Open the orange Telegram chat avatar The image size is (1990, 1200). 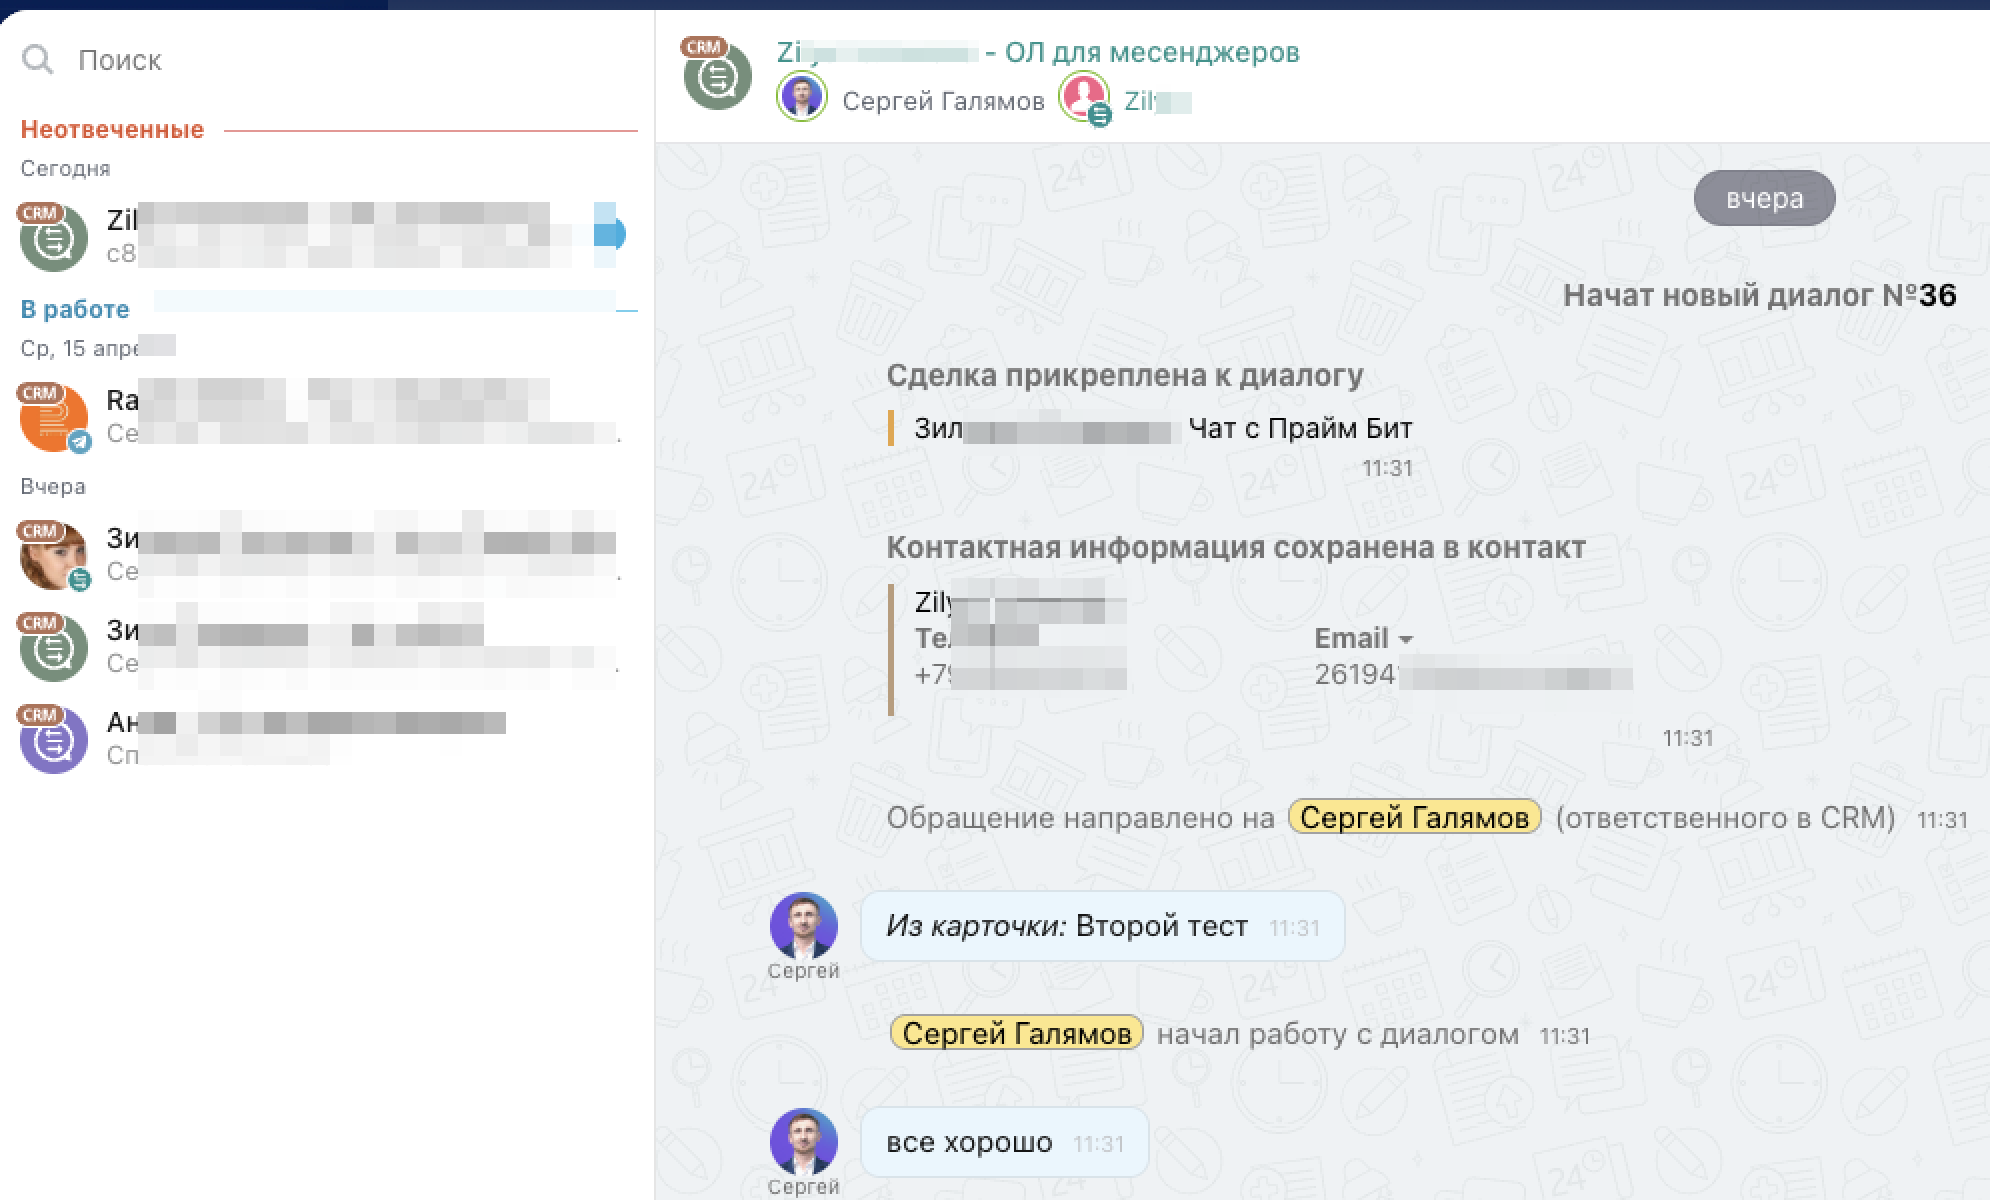(x=54, y=417)
